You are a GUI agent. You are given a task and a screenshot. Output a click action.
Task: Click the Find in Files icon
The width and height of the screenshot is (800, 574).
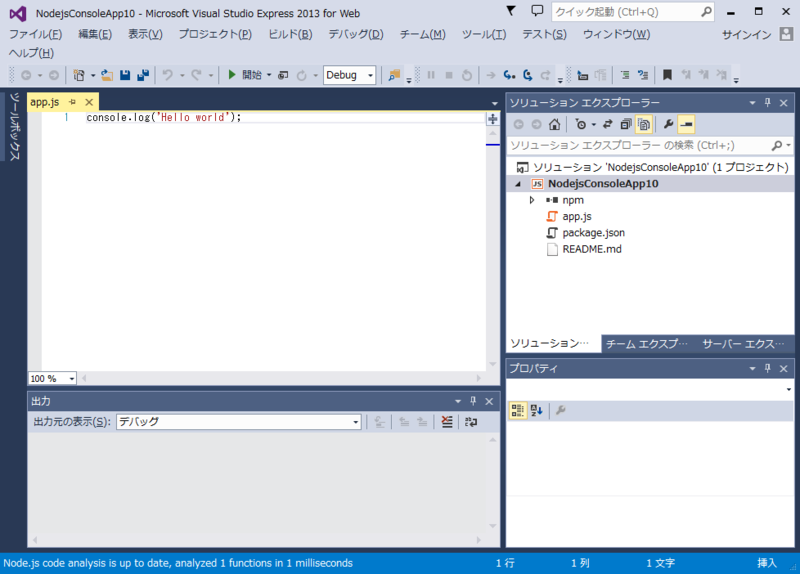[394, 76]
